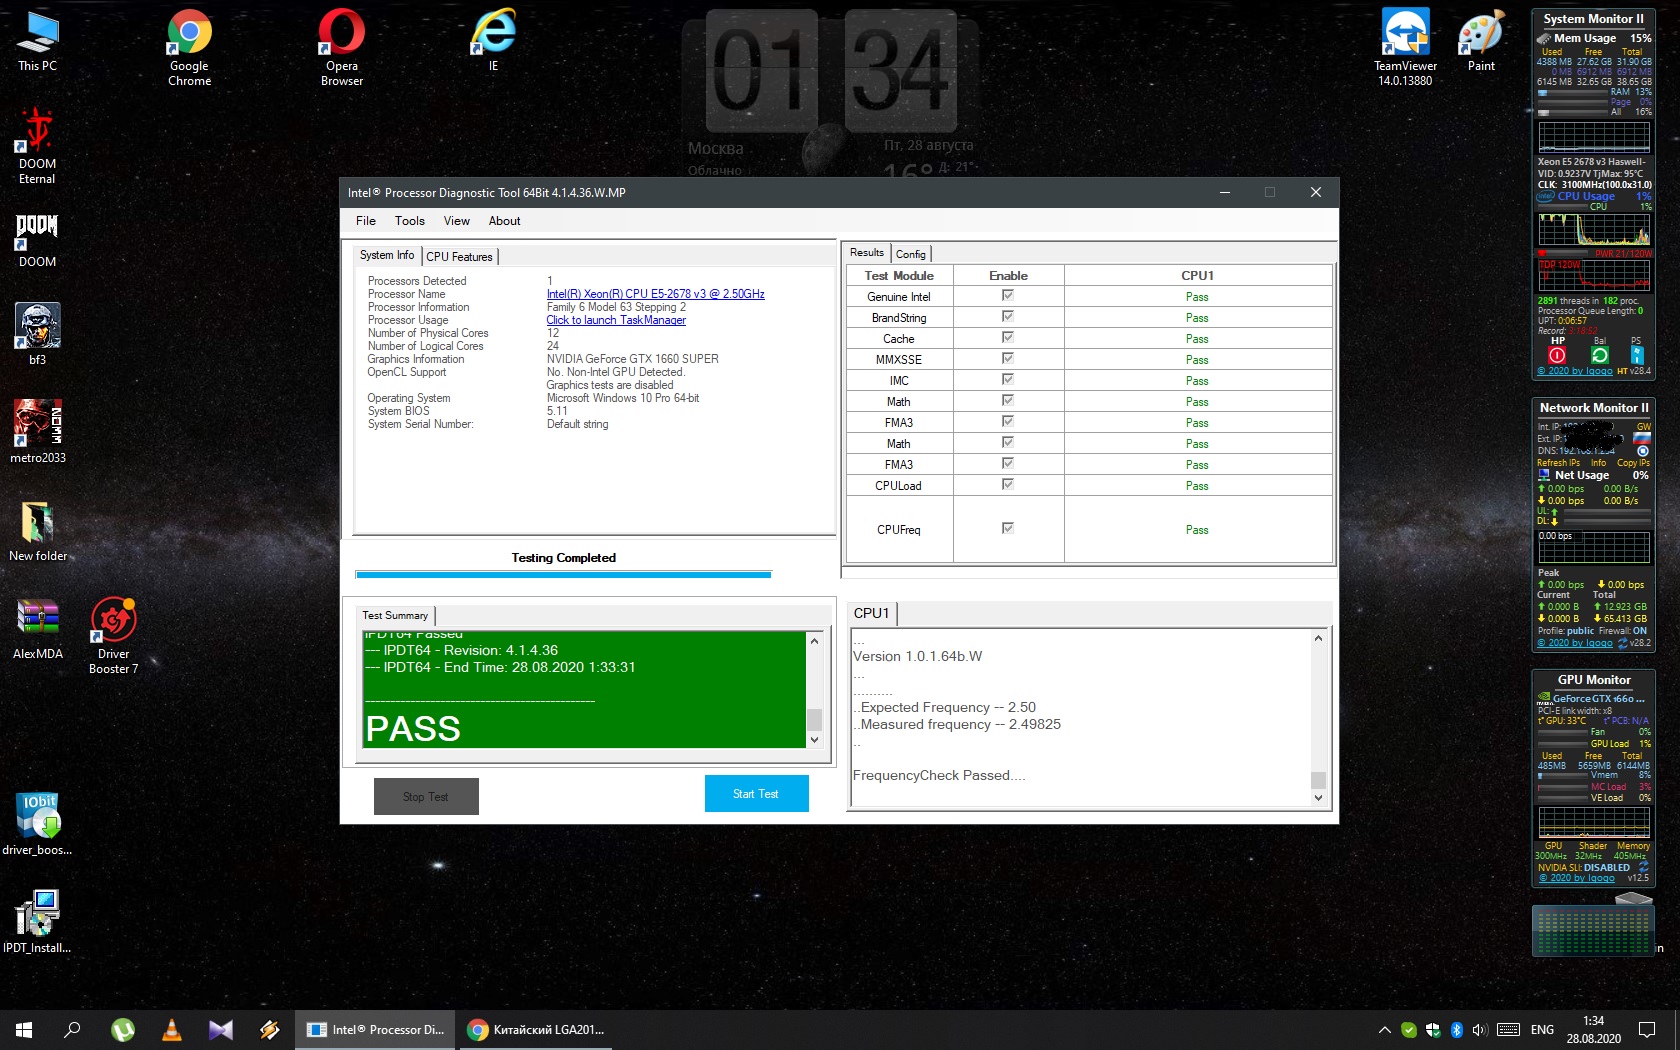
Task: Select the DOOM Eternal desktop icon
Action: point(37,146)
